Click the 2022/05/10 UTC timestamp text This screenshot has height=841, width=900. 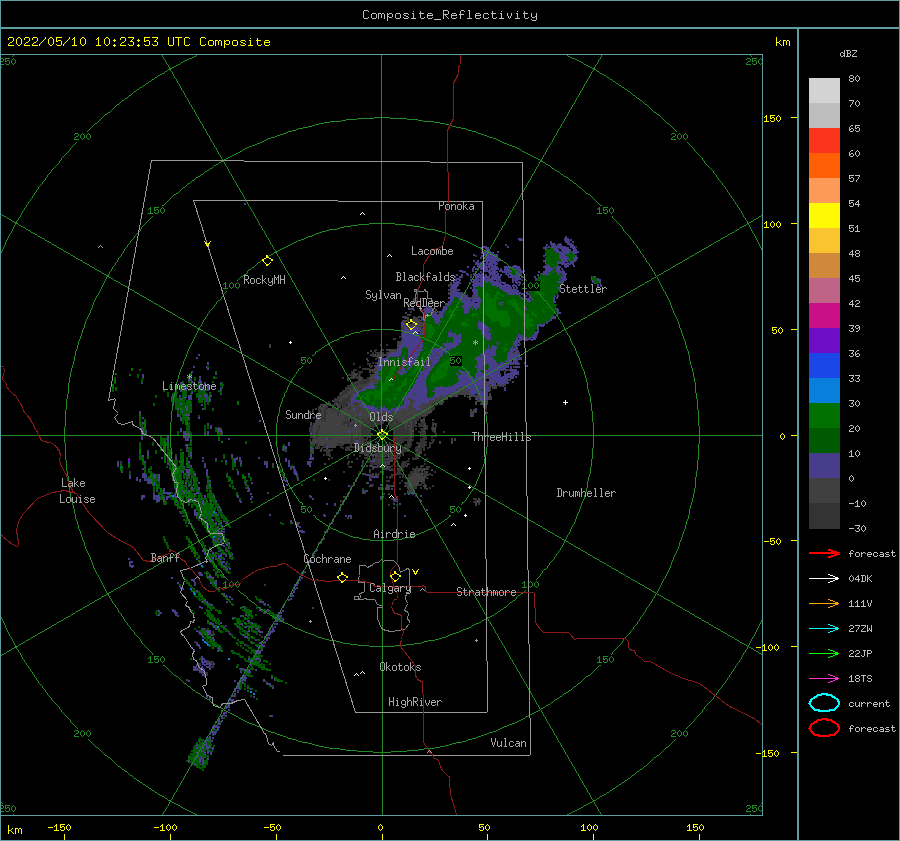(138, 41)
